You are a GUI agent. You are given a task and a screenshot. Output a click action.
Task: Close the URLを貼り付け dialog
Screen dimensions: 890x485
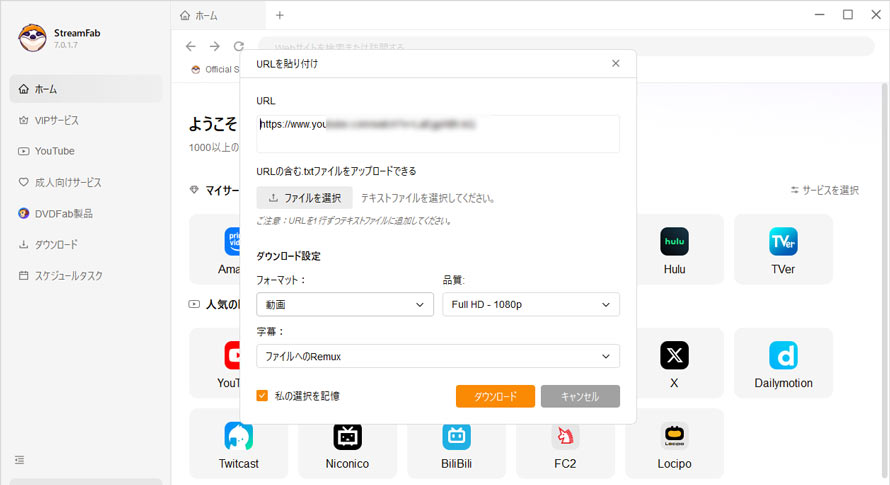(616, 64)
